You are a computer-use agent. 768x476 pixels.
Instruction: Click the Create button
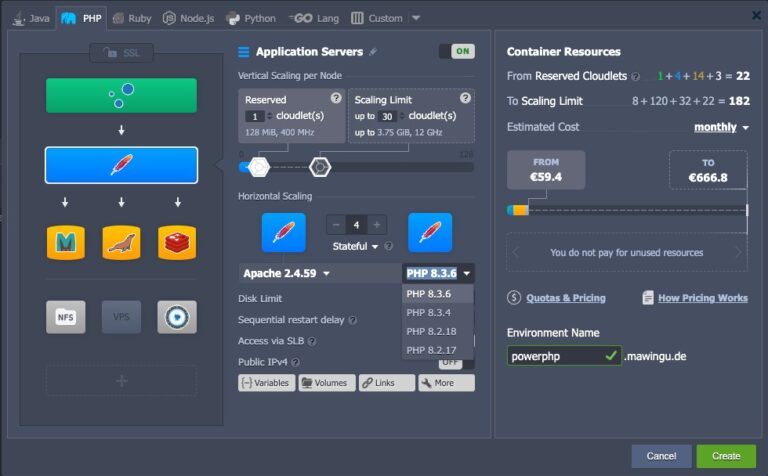pyautogui.click(x=725, y=456)
